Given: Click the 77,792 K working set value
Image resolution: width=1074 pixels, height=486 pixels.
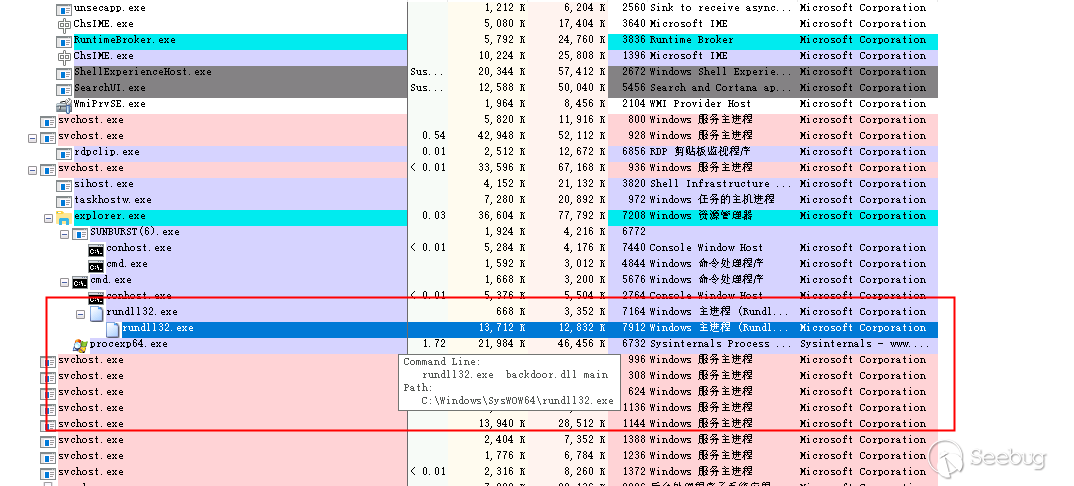Looking at the screenshot, I should (582, 216).
